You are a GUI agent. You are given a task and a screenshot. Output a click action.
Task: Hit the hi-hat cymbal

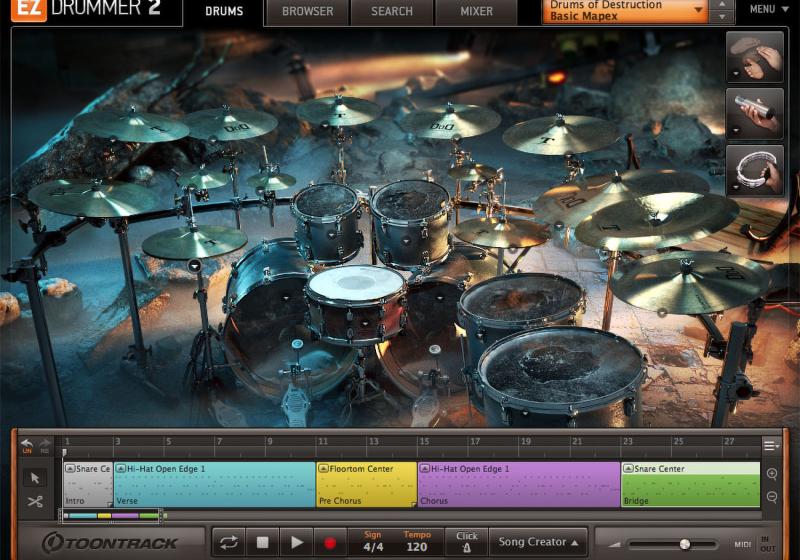(194, 242)
